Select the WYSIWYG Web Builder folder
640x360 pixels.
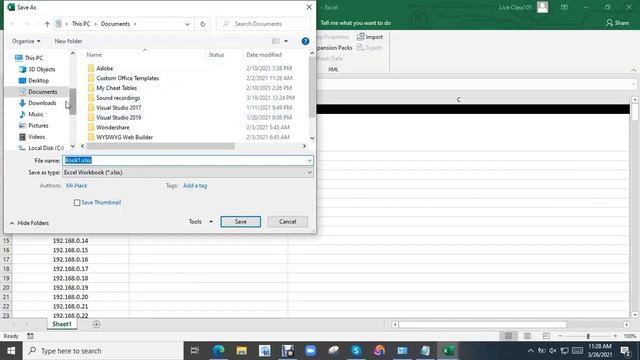coord(124,137)
